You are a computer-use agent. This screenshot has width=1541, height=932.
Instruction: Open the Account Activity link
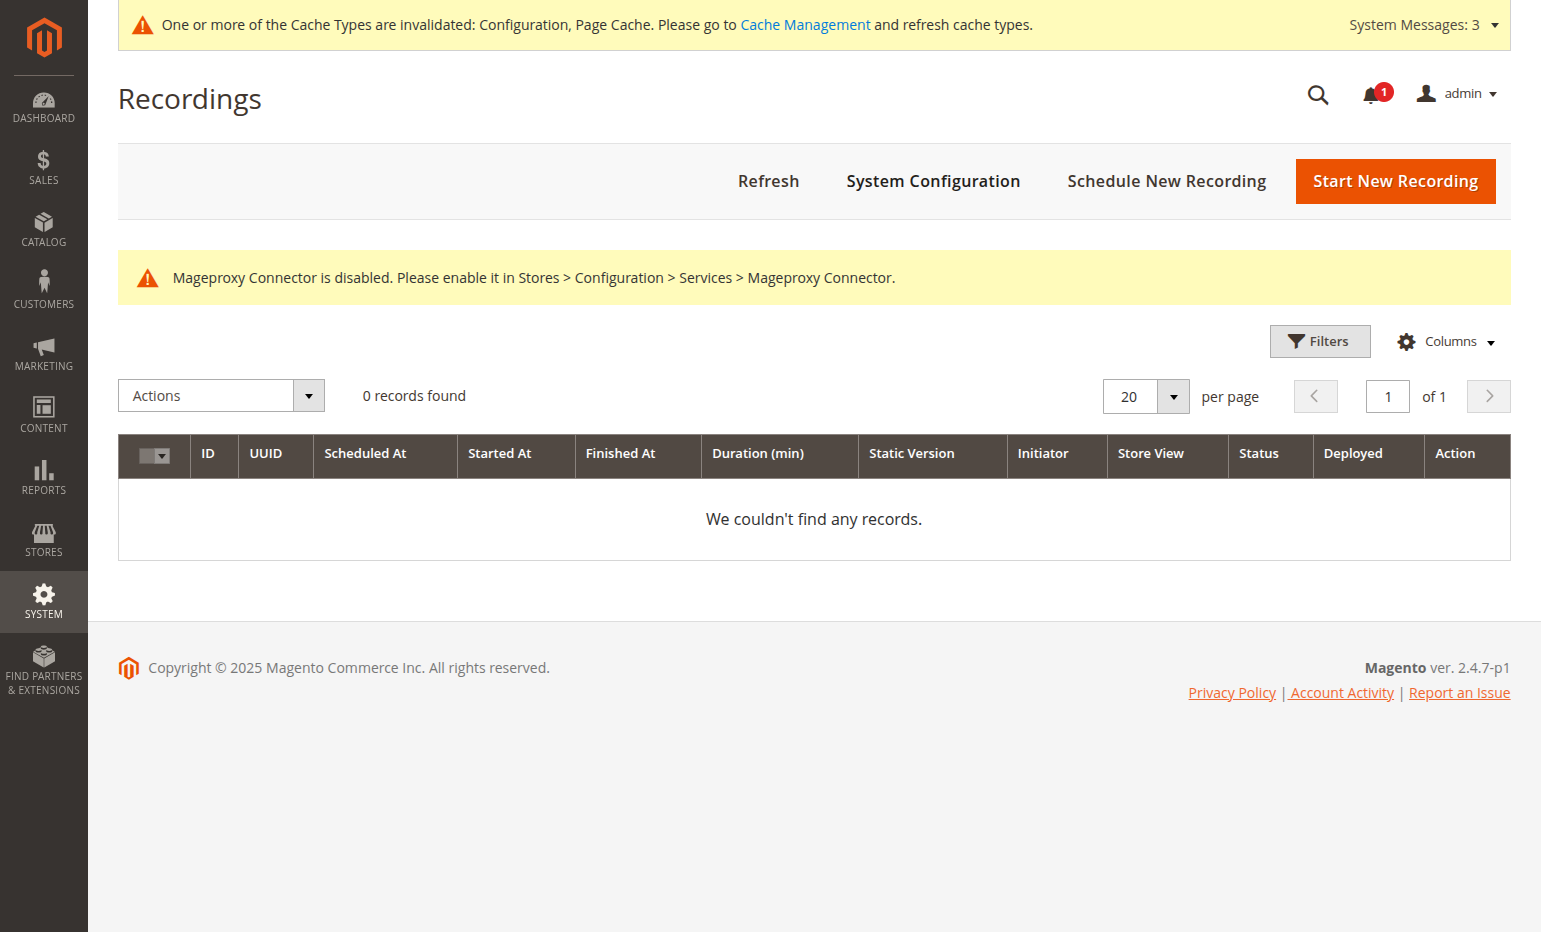click(1342, 693)
